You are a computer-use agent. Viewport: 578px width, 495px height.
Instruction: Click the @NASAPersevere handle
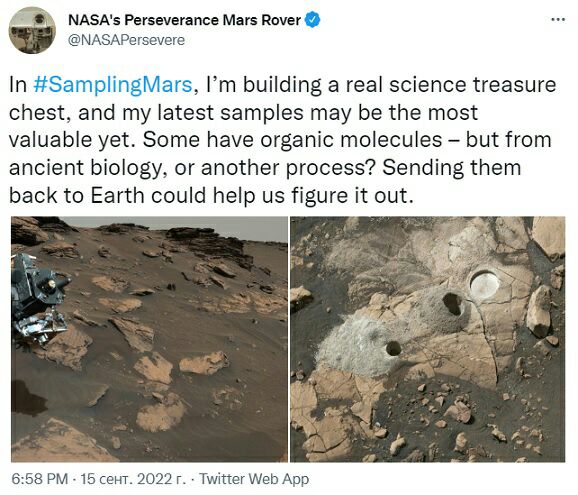pyautogui.click(x=126, y=40)
